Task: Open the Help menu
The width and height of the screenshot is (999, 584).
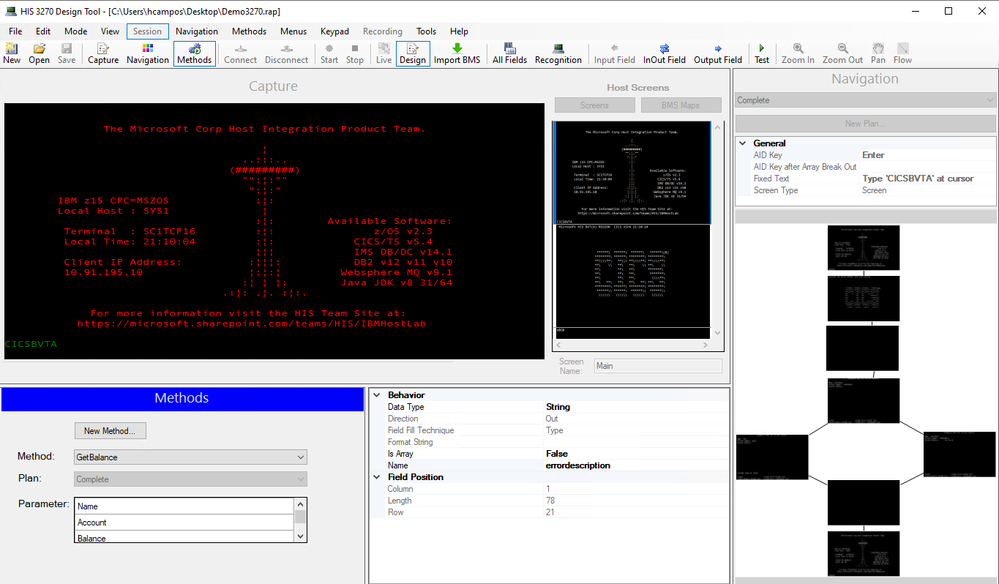Action: coord(459,31)
